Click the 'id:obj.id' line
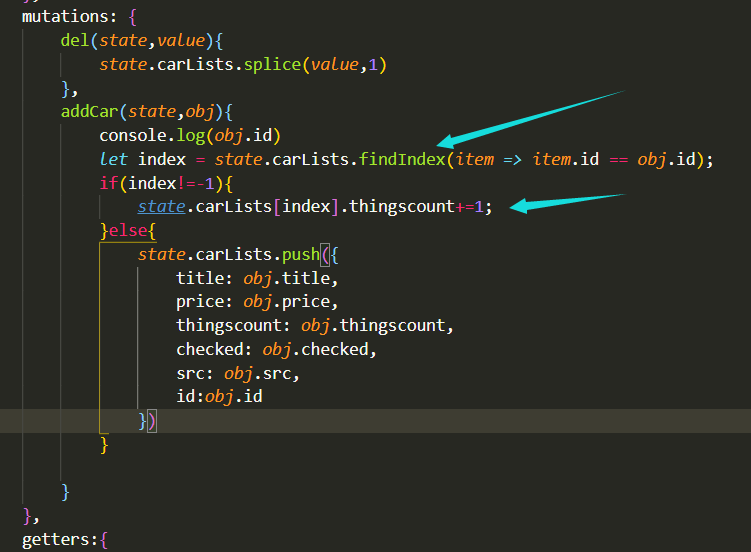 coord(219,397)
